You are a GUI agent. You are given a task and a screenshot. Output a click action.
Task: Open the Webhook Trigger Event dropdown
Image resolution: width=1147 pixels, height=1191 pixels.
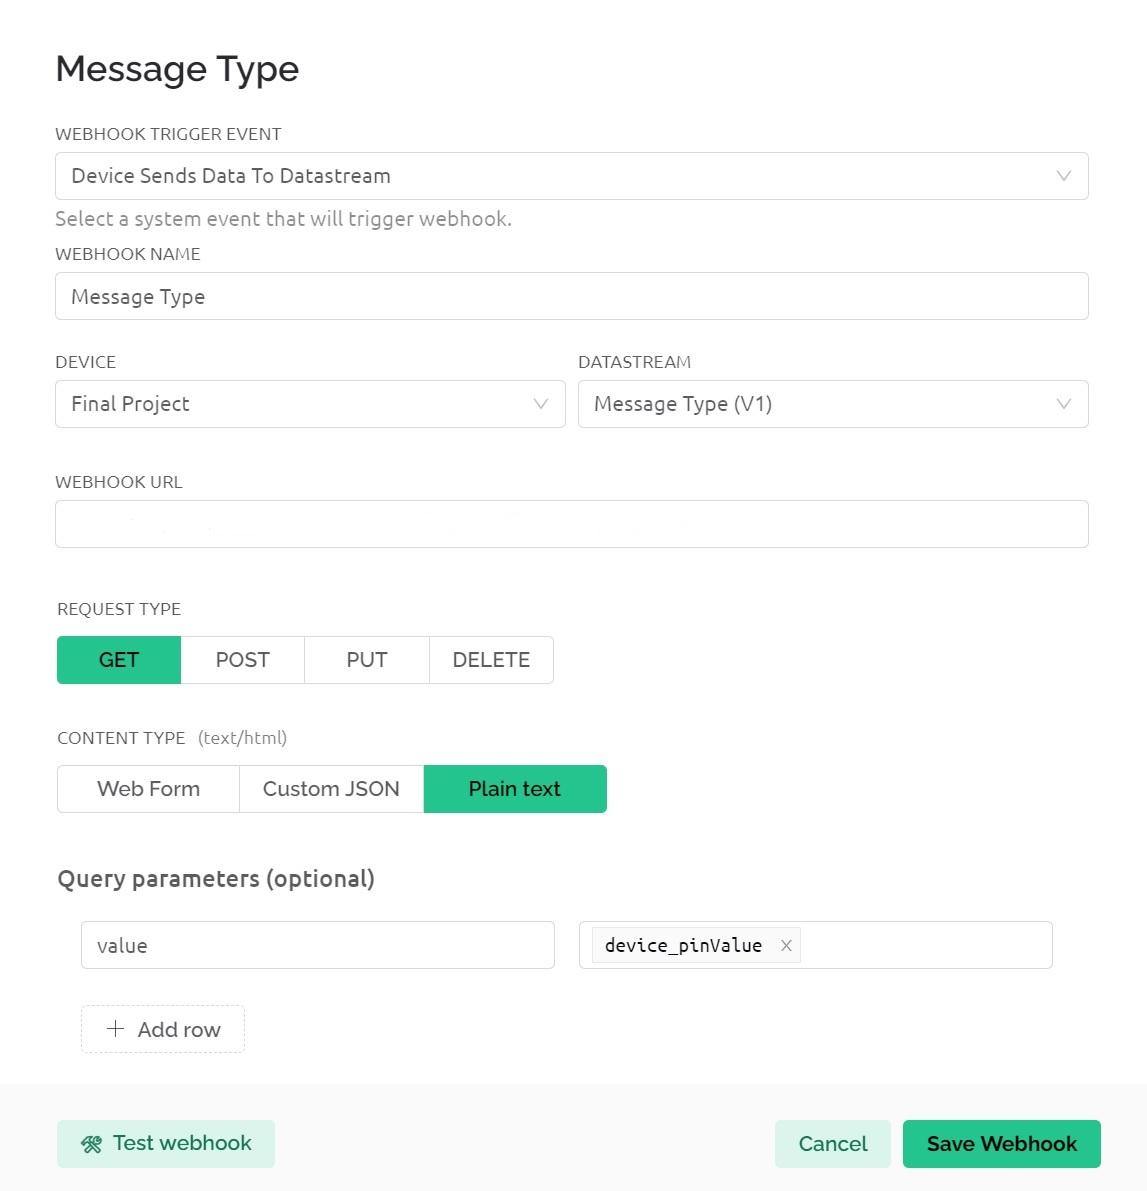571,176
